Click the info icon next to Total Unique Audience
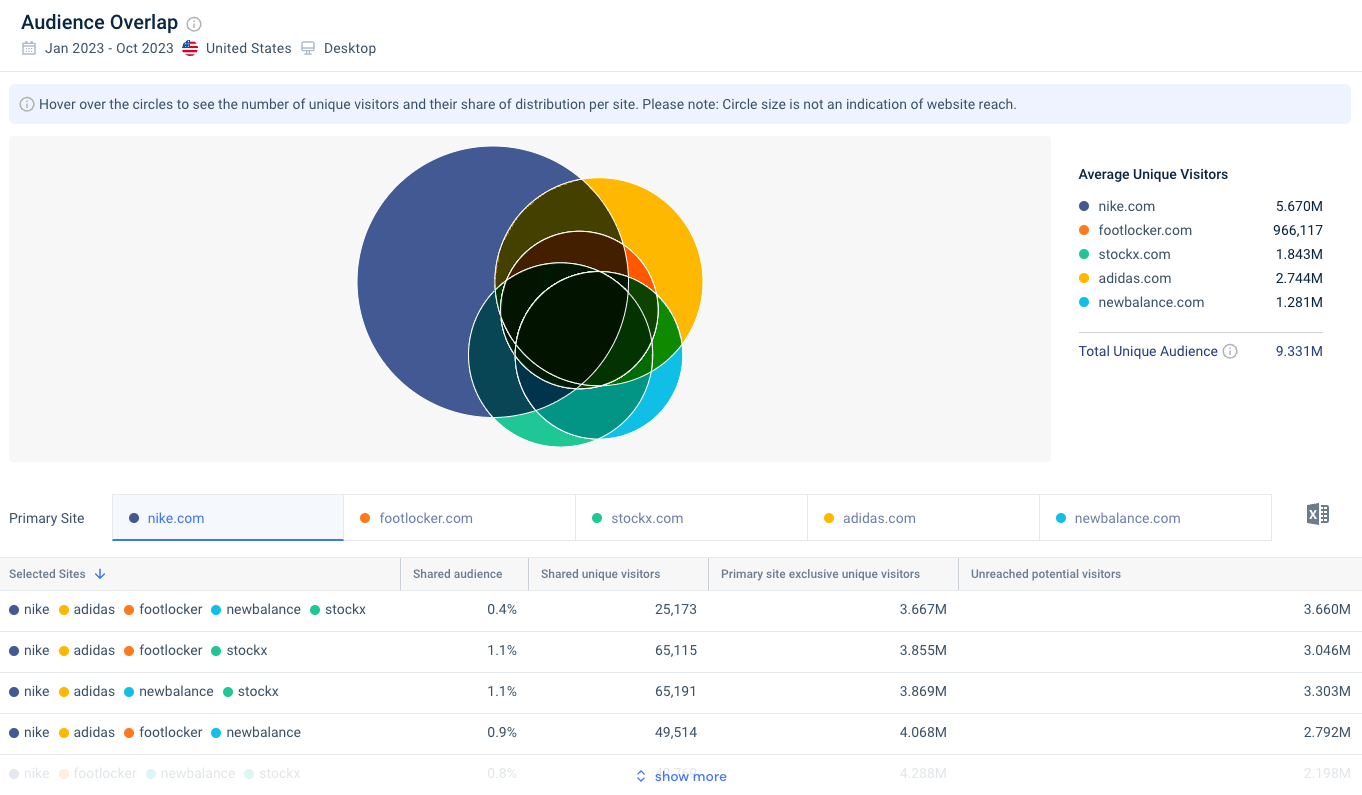The height and width of the screenshot is (795, 1362). [x=1230, y=351]
